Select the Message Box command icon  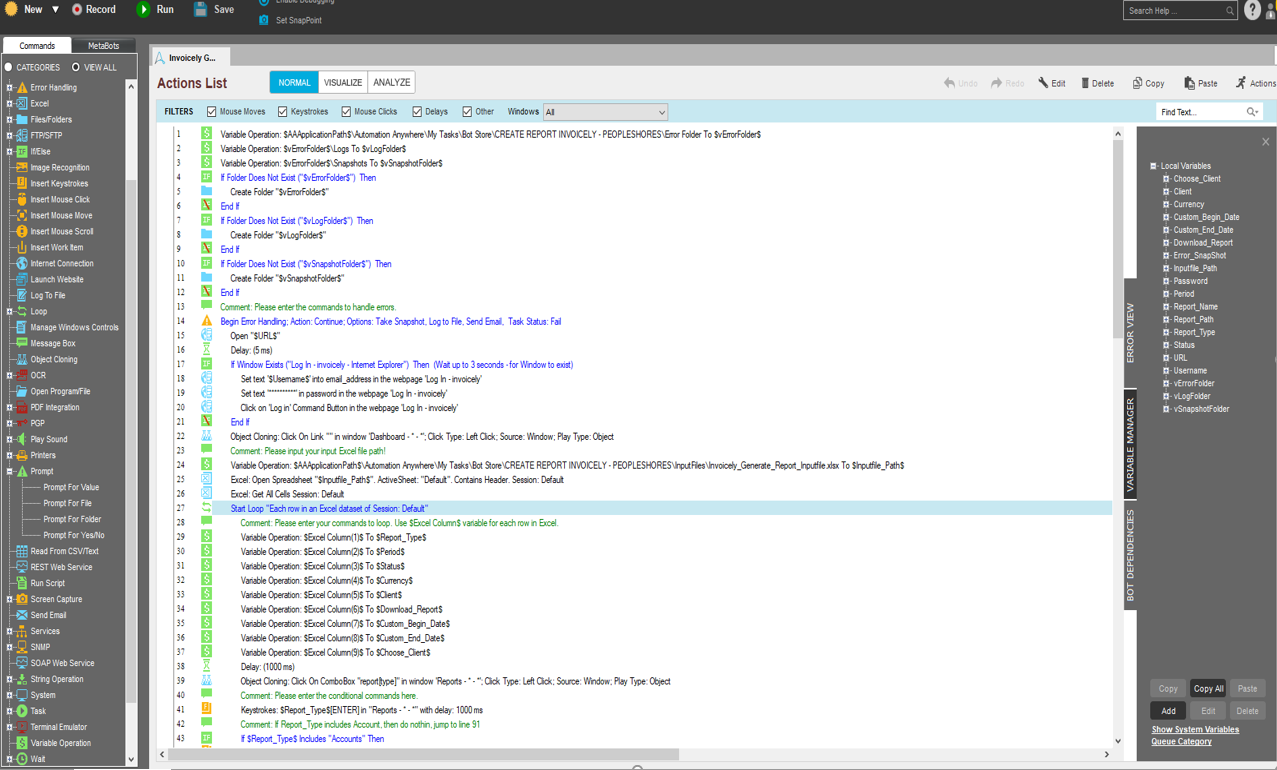(x=21, y=344)
